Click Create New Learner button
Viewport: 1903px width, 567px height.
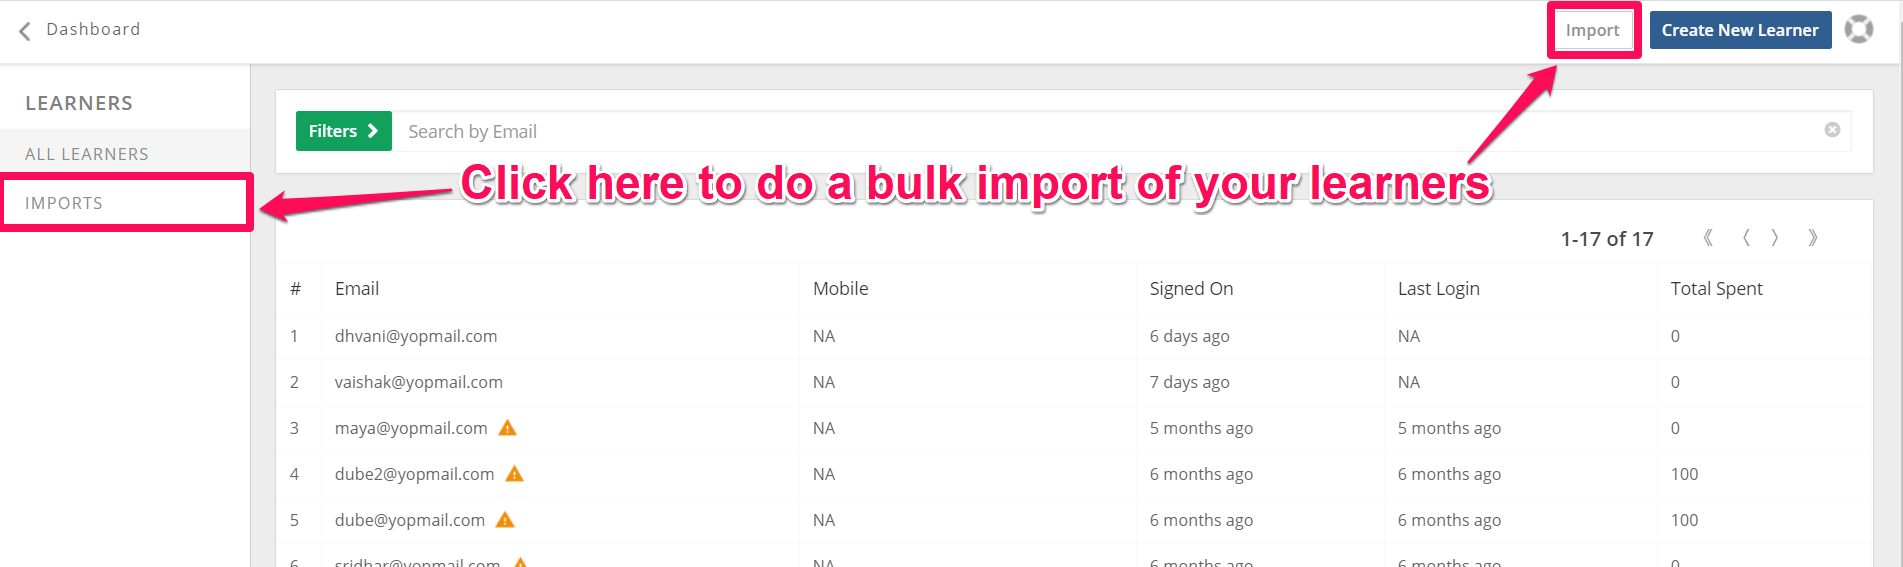coord(1741,30)
